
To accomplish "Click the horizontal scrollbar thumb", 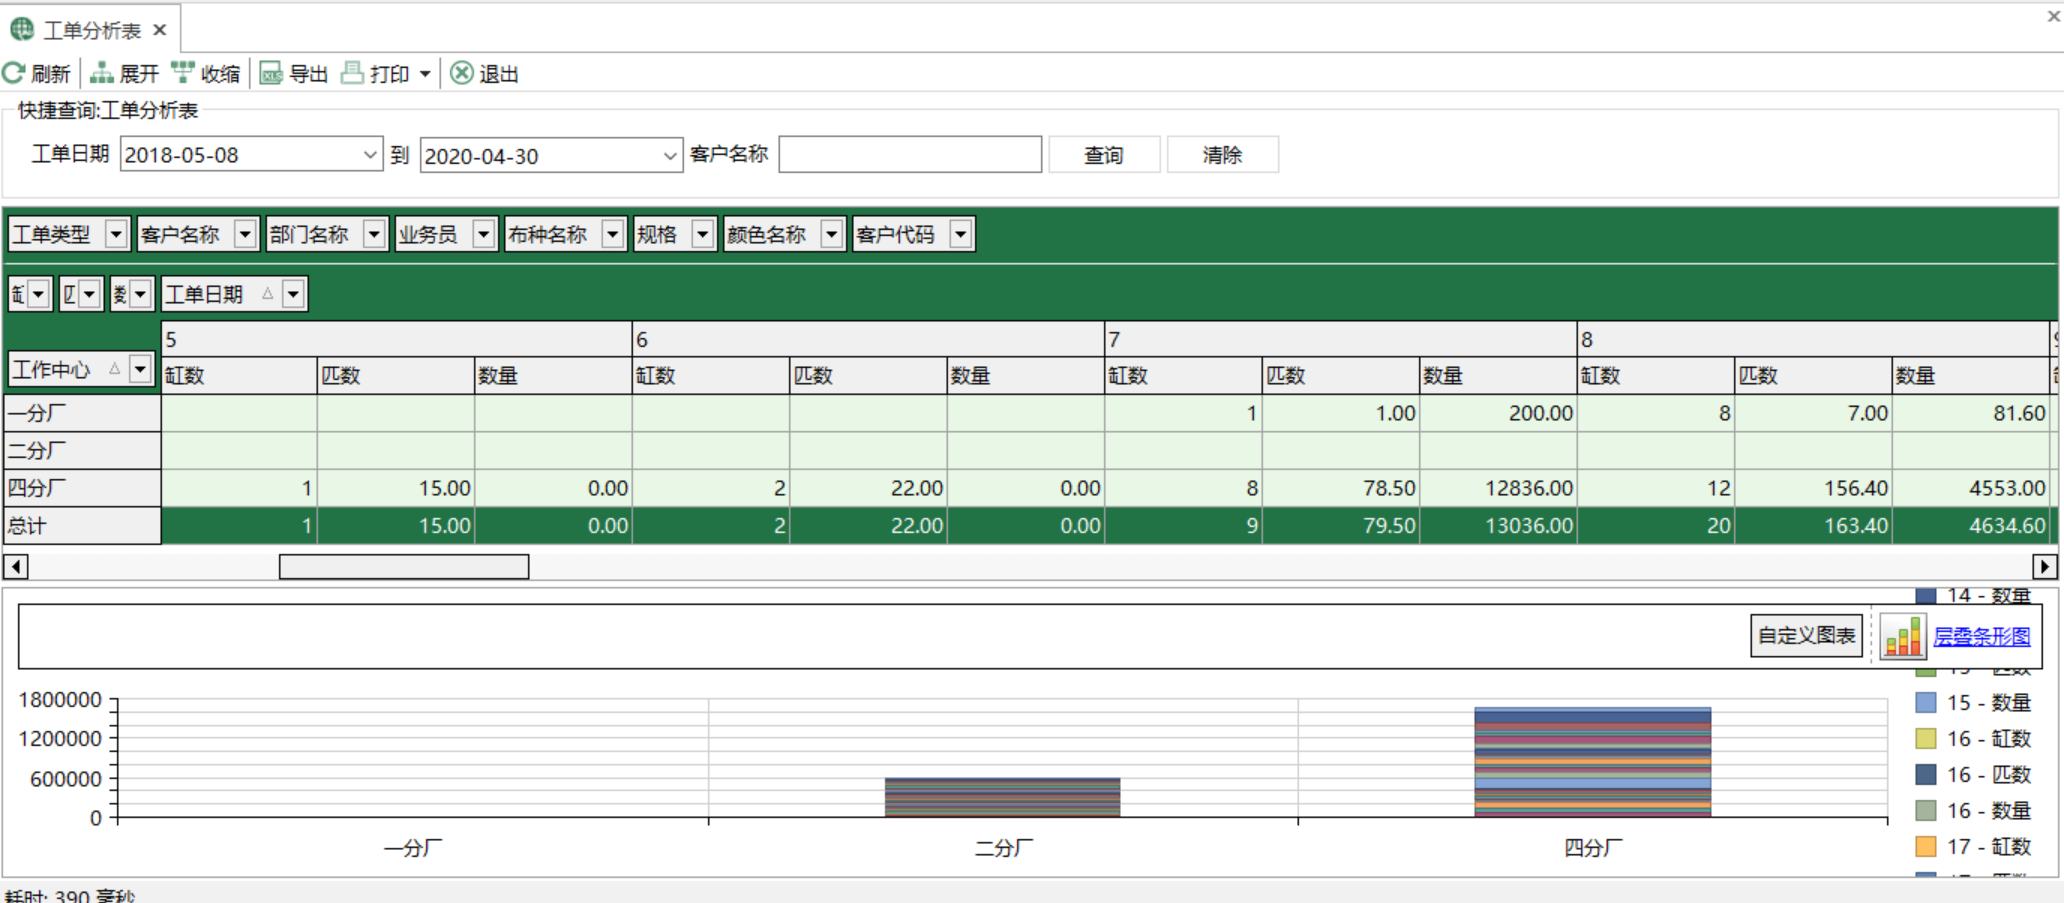I will coord(404,567).
